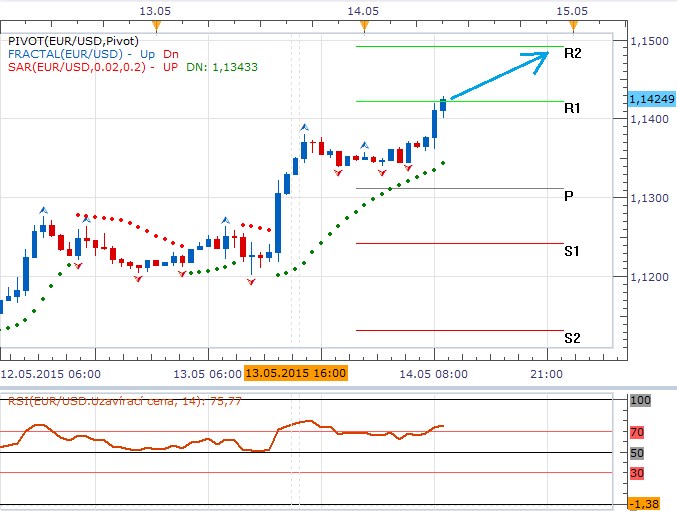Click the highlighted 13.05.2015 16:00 time label

(x=295, y=373)
